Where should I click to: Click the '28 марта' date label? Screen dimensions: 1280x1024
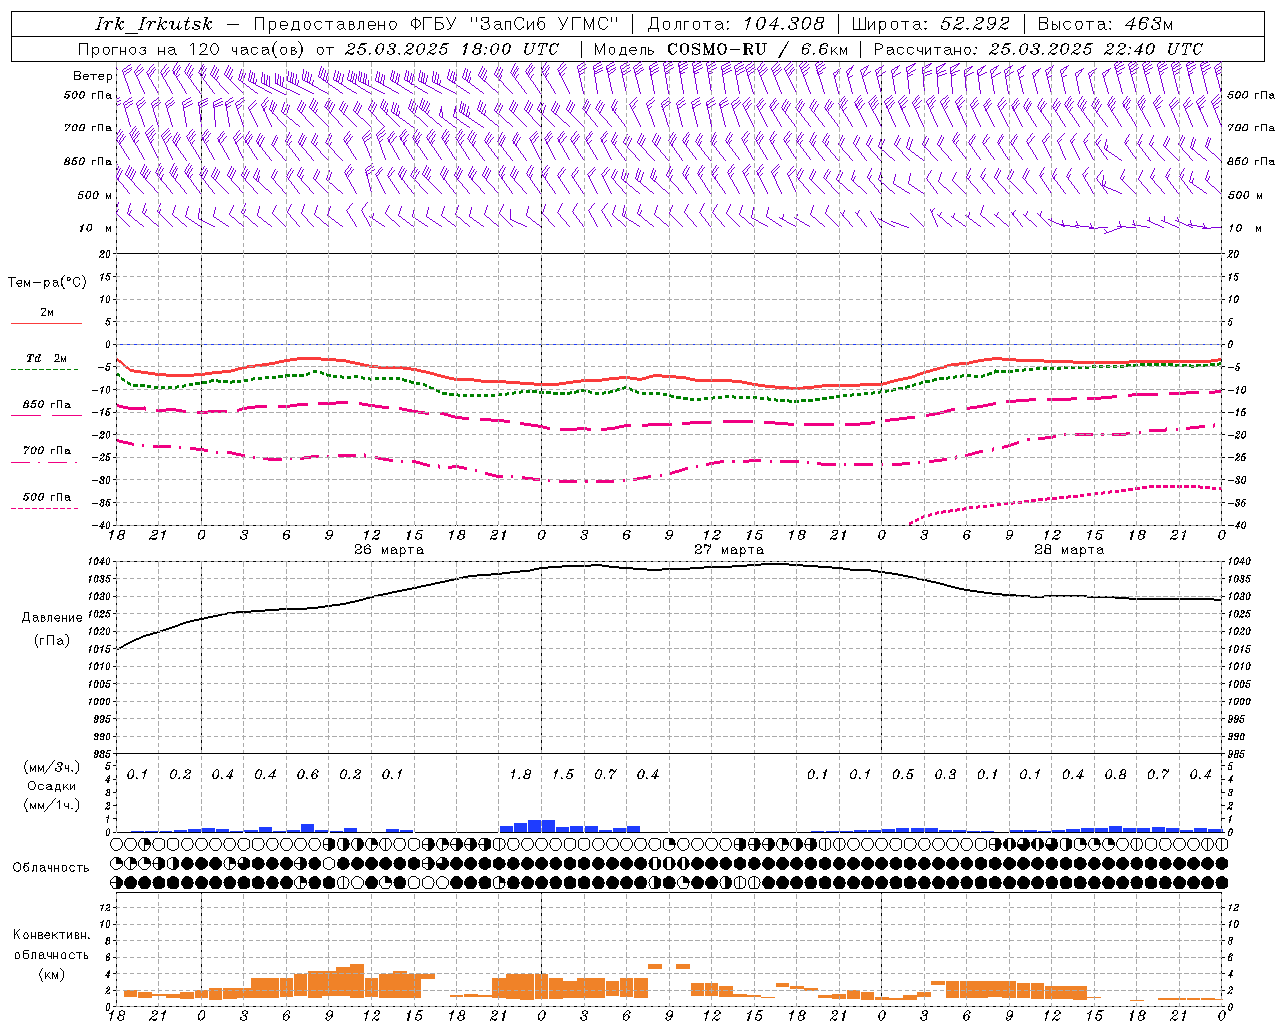point(1069,550)
